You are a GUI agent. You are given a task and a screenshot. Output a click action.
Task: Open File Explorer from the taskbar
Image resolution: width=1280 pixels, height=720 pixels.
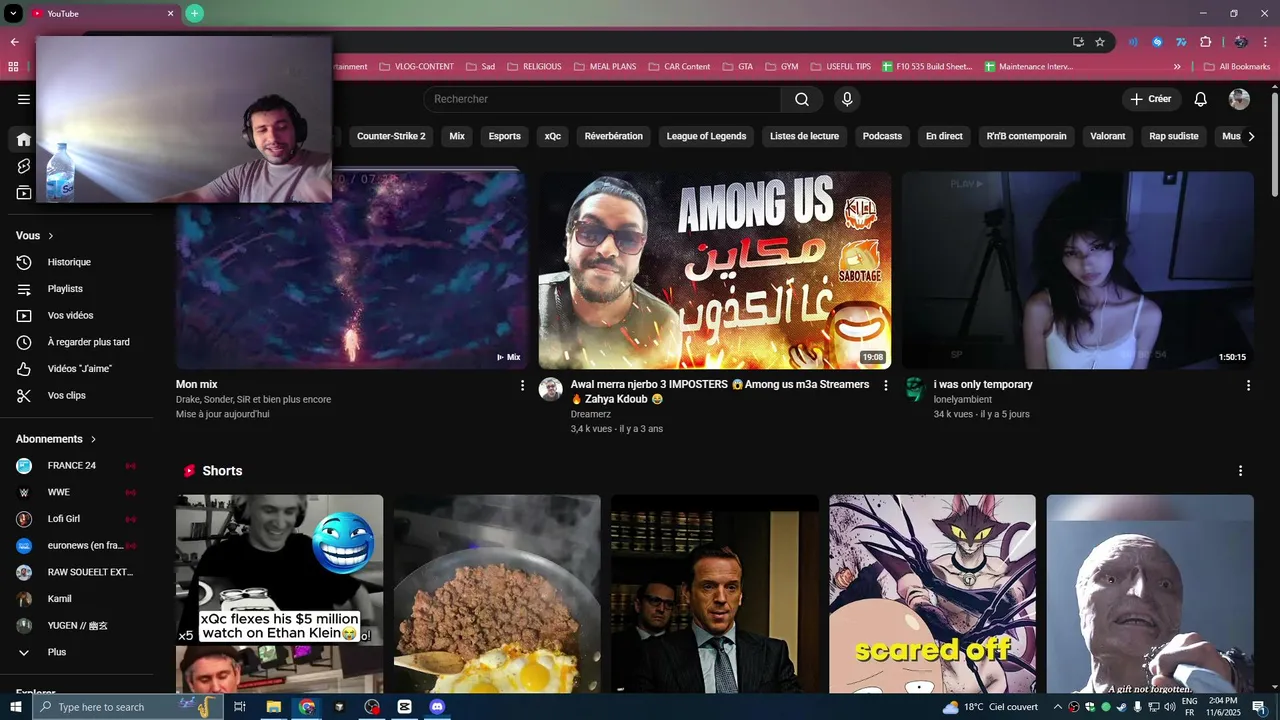pyautogui.click(x=274, y=707)
